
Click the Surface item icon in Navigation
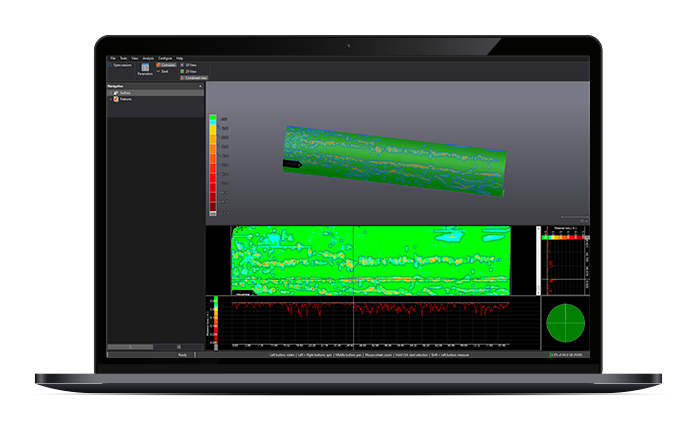point(116,93)
